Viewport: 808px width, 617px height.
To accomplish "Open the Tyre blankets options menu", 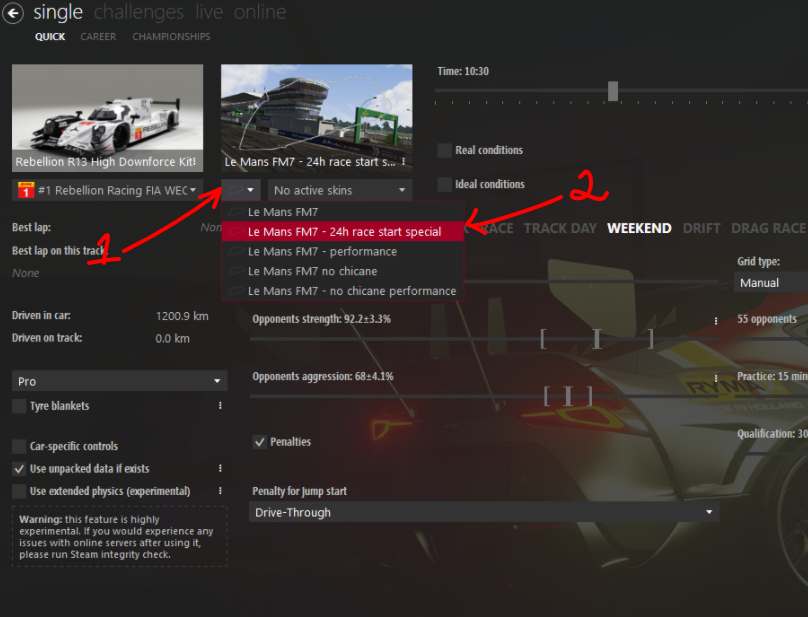I will click(x=220, y=406).
